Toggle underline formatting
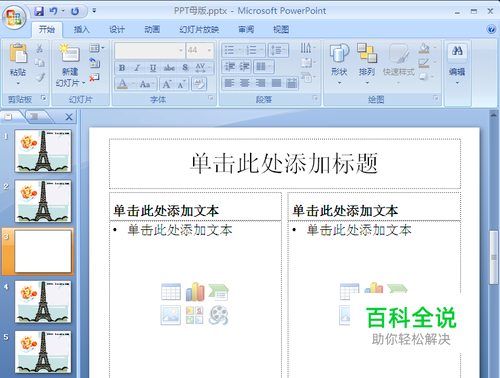 click(x=152, y=68)
